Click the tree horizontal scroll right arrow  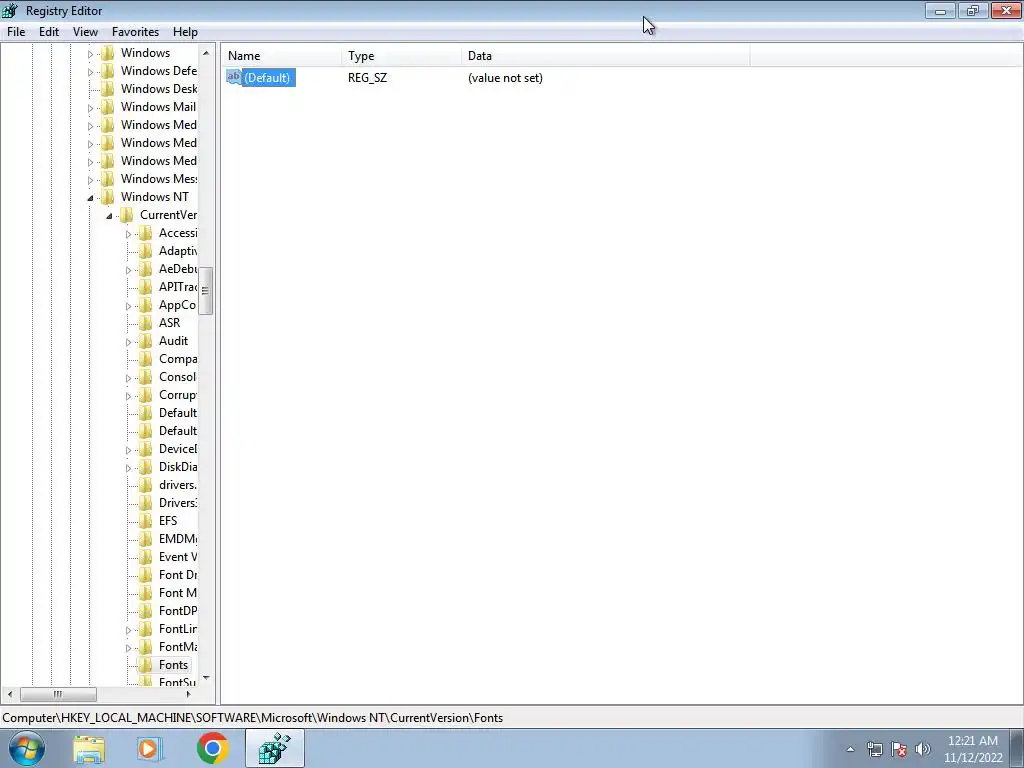coord(188,694)
